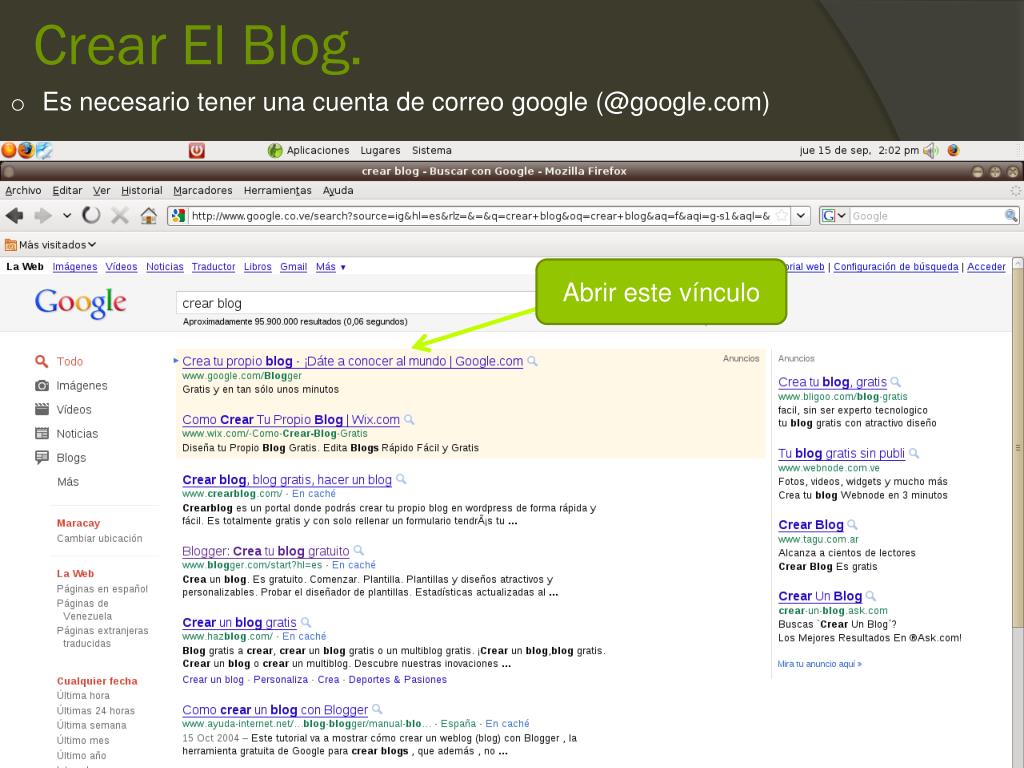Reload the page with the refresh icon

[x=91, y=215]
